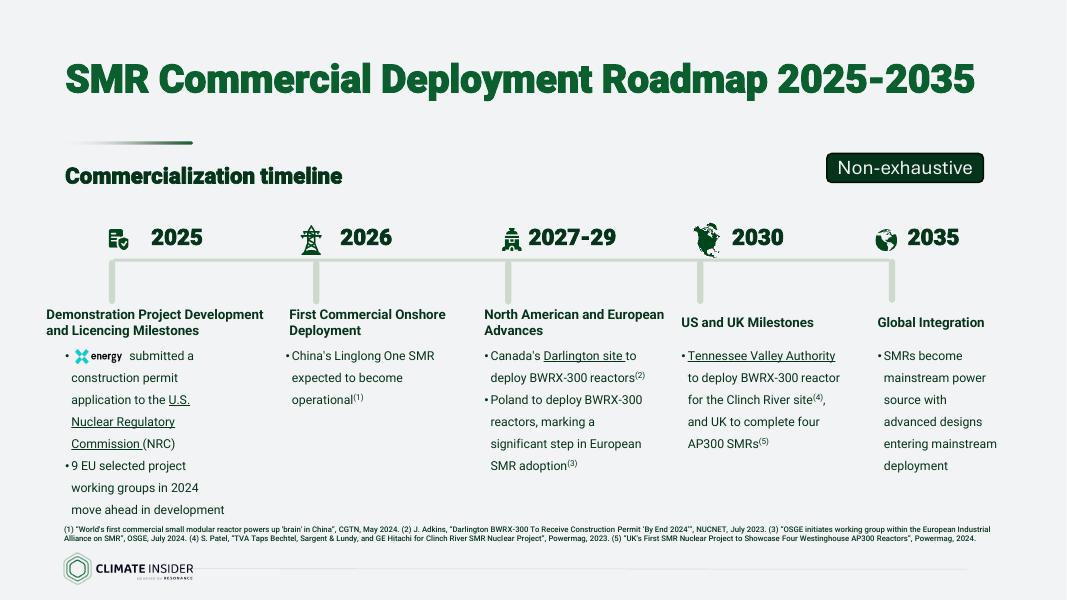
Task: Click the CLIMATE INSIDER wordmark text
Action: (x=144, y=569)
